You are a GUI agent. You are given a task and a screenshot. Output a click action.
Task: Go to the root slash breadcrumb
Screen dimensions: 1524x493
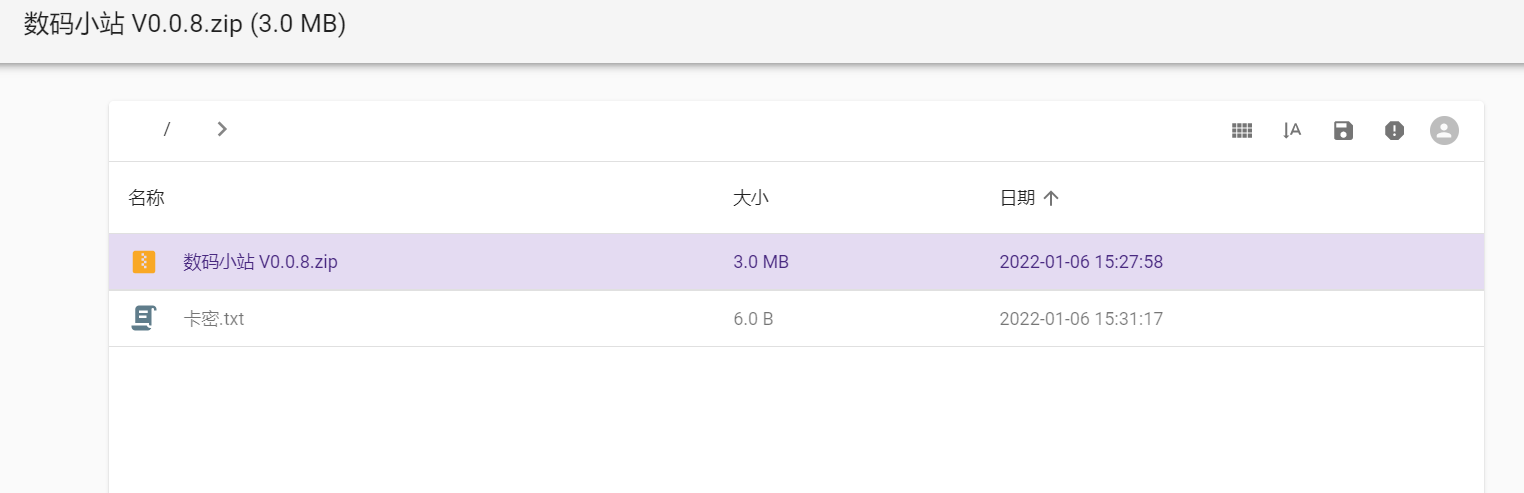point(167,129)
